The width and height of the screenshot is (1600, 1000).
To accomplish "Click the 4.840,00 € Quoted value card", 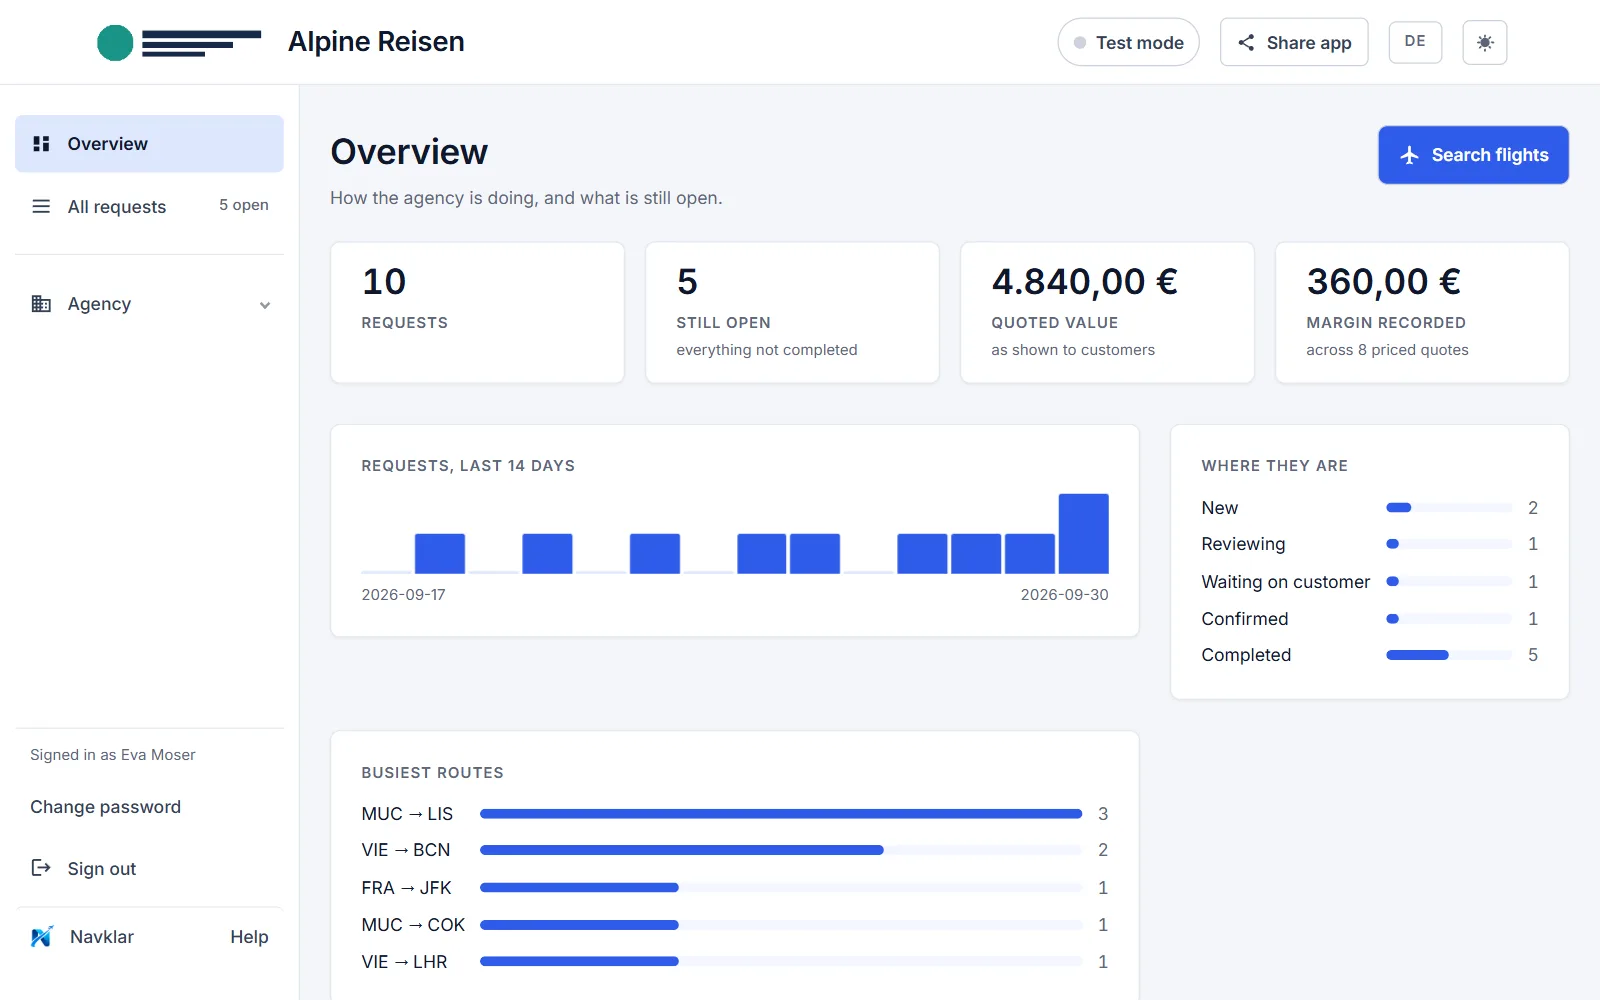I will pos(1107,312).
